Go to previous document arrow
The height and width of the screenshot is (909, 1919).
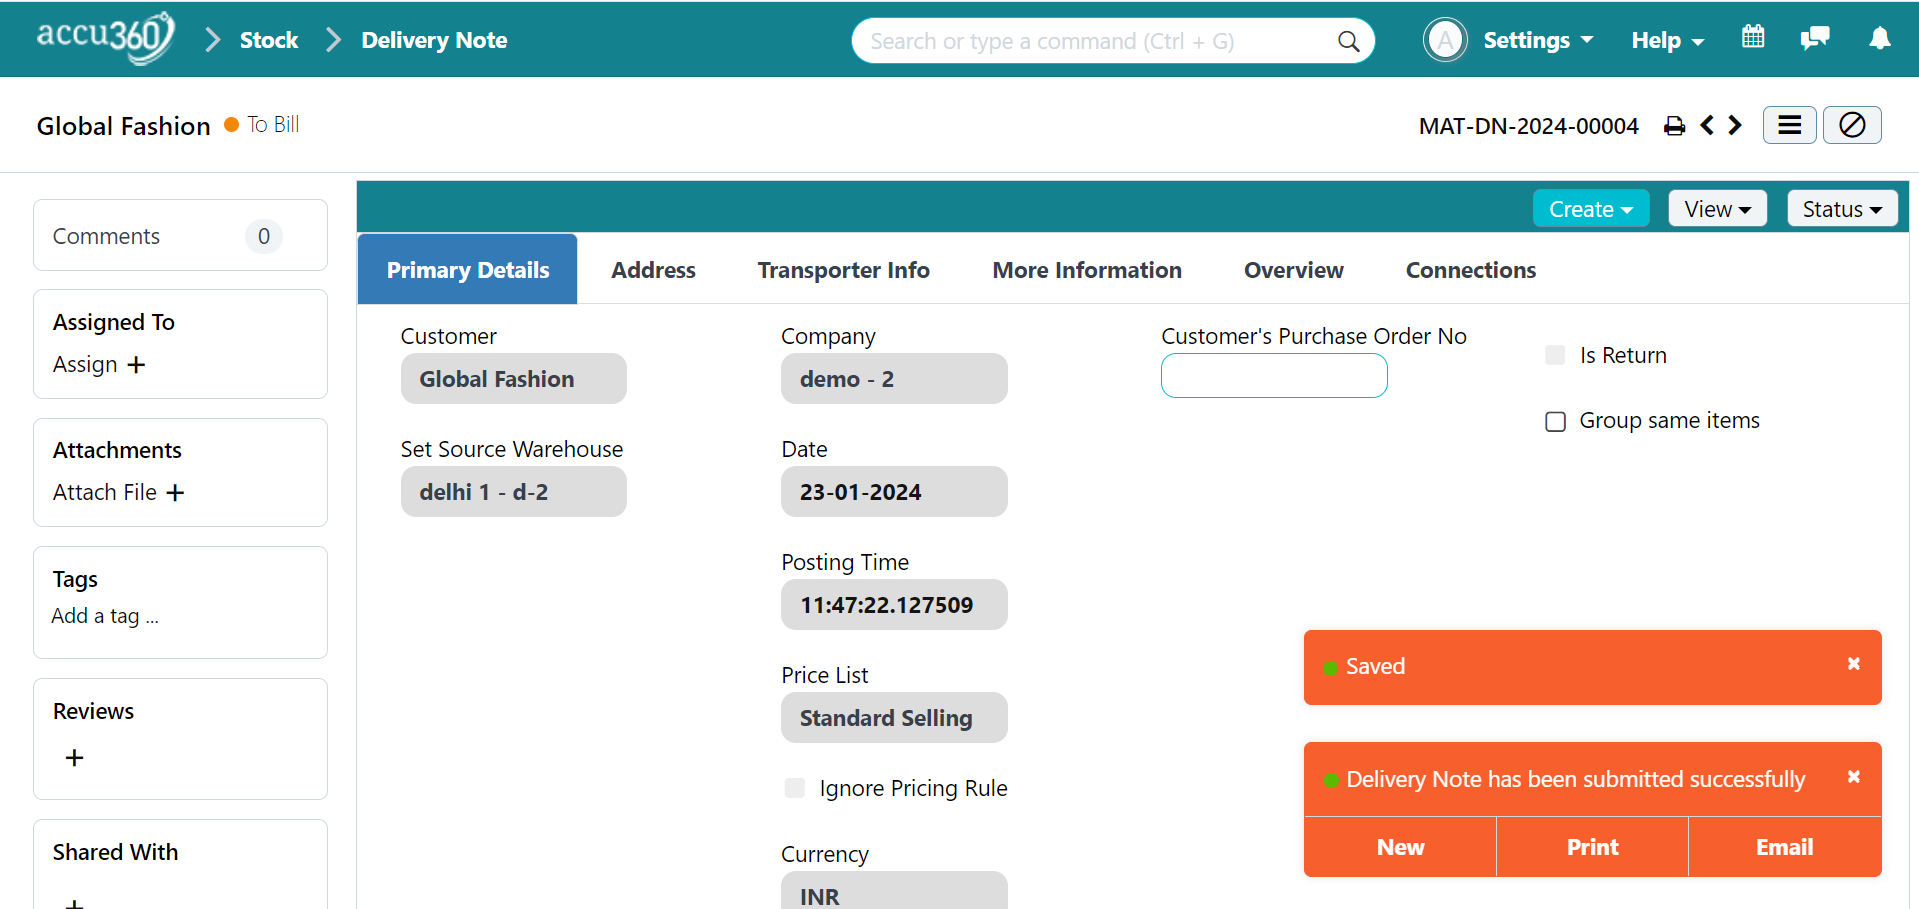point(1707,125)
